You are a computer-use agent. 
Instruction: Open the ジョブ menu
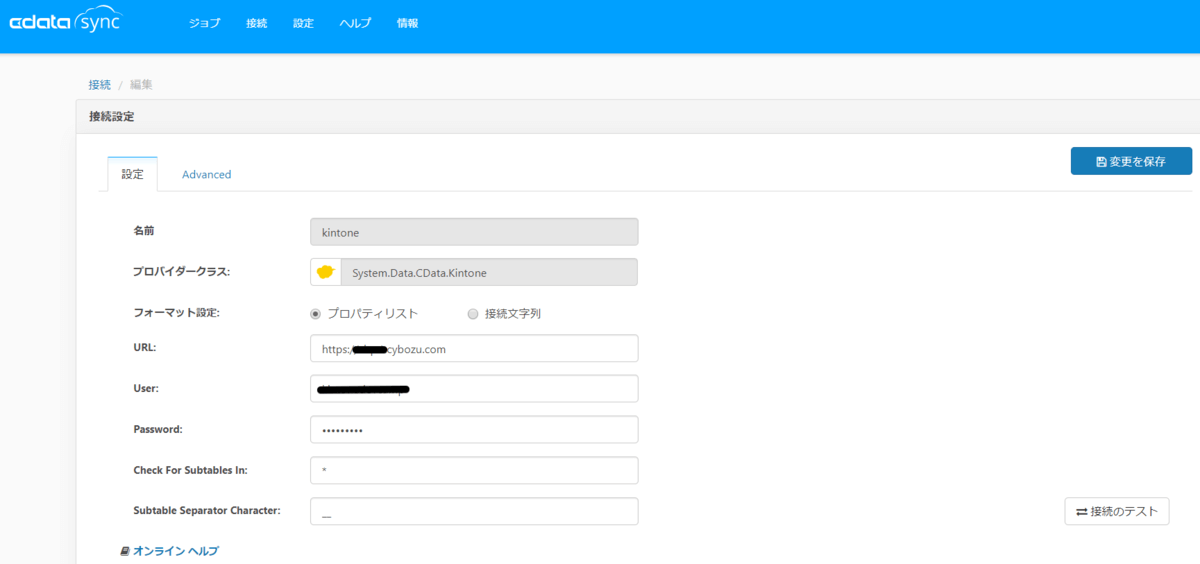point(204,23)
